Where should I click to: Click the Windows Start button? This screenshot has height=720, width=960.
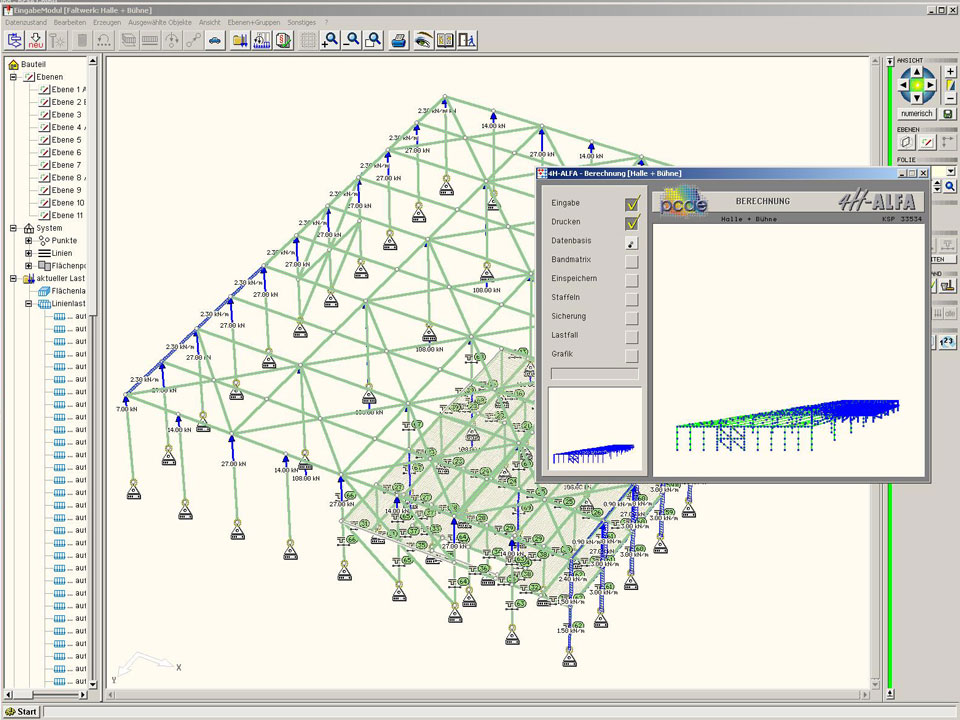(21, 712)
